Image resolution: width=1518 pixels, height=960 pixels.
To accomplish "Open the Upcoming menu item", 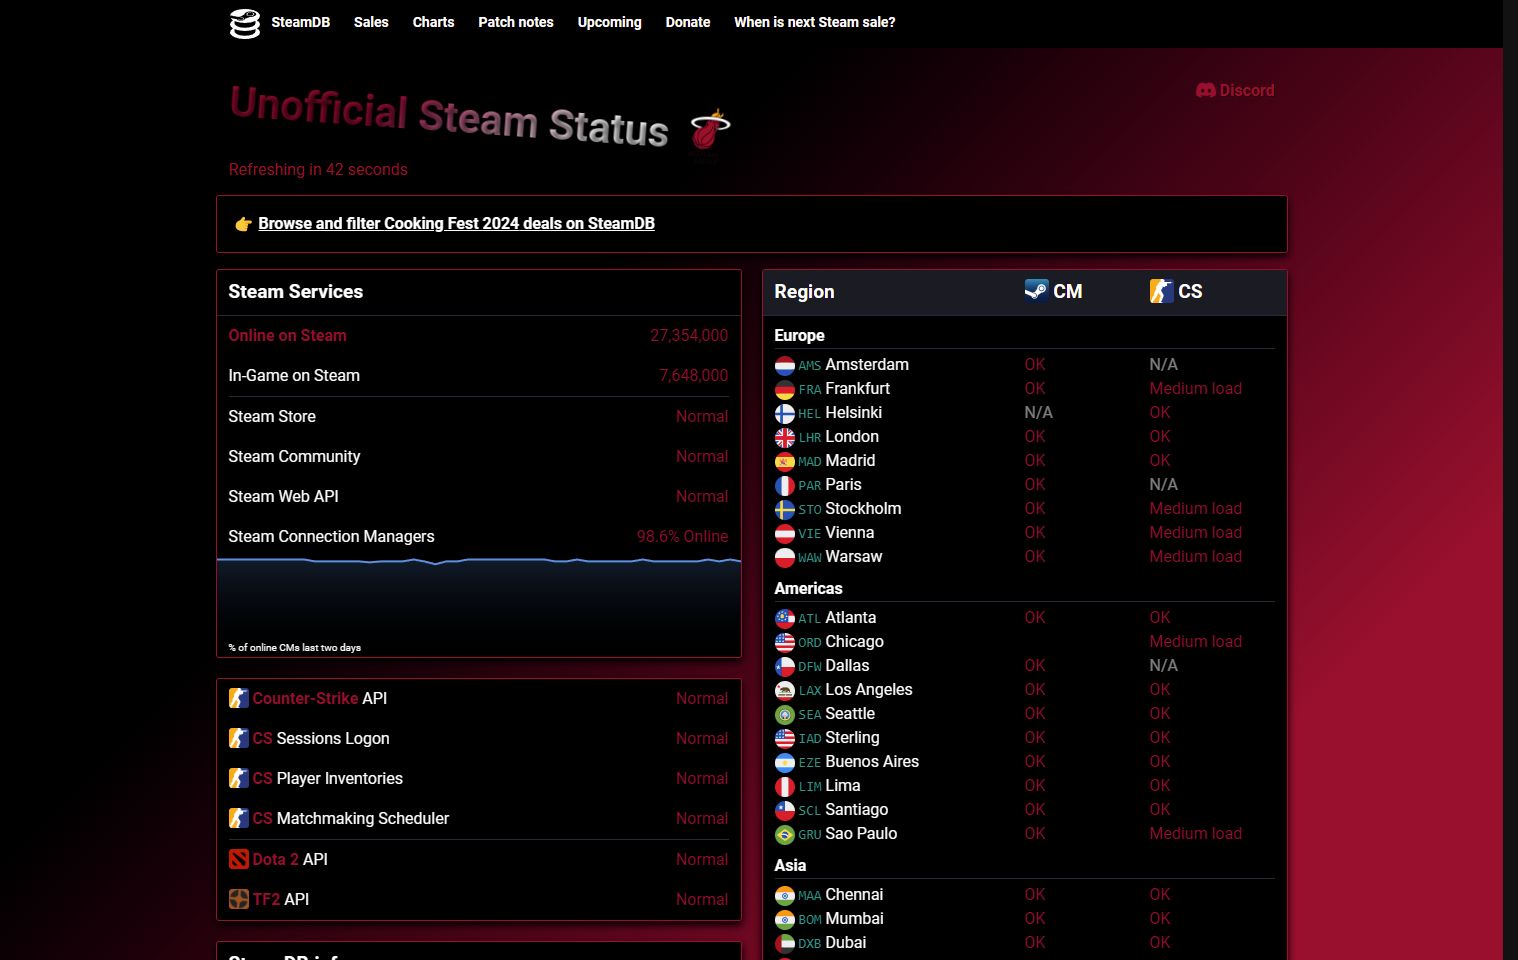I will coord(609,22).
